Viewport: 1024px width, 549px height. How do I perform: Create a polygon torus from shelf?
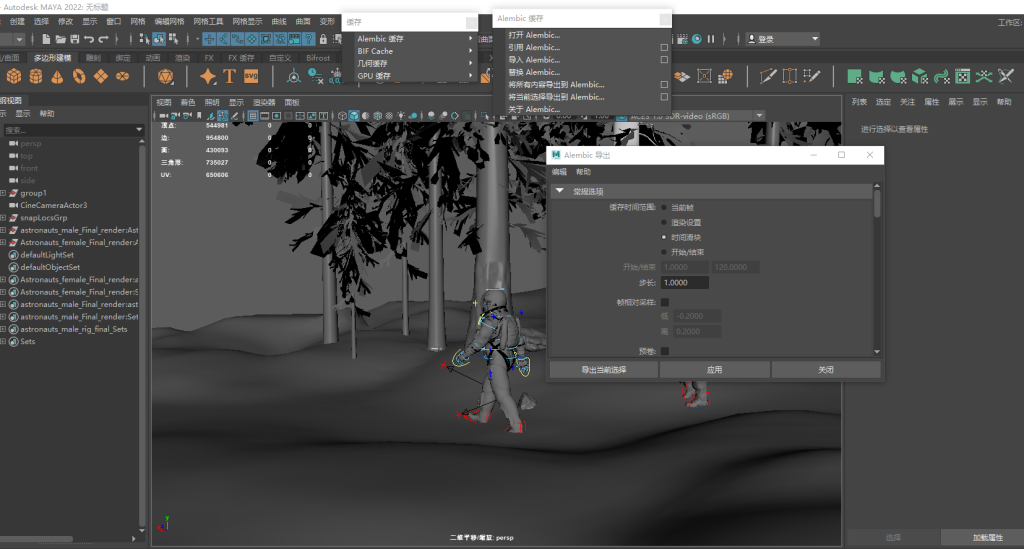[79, 76]
